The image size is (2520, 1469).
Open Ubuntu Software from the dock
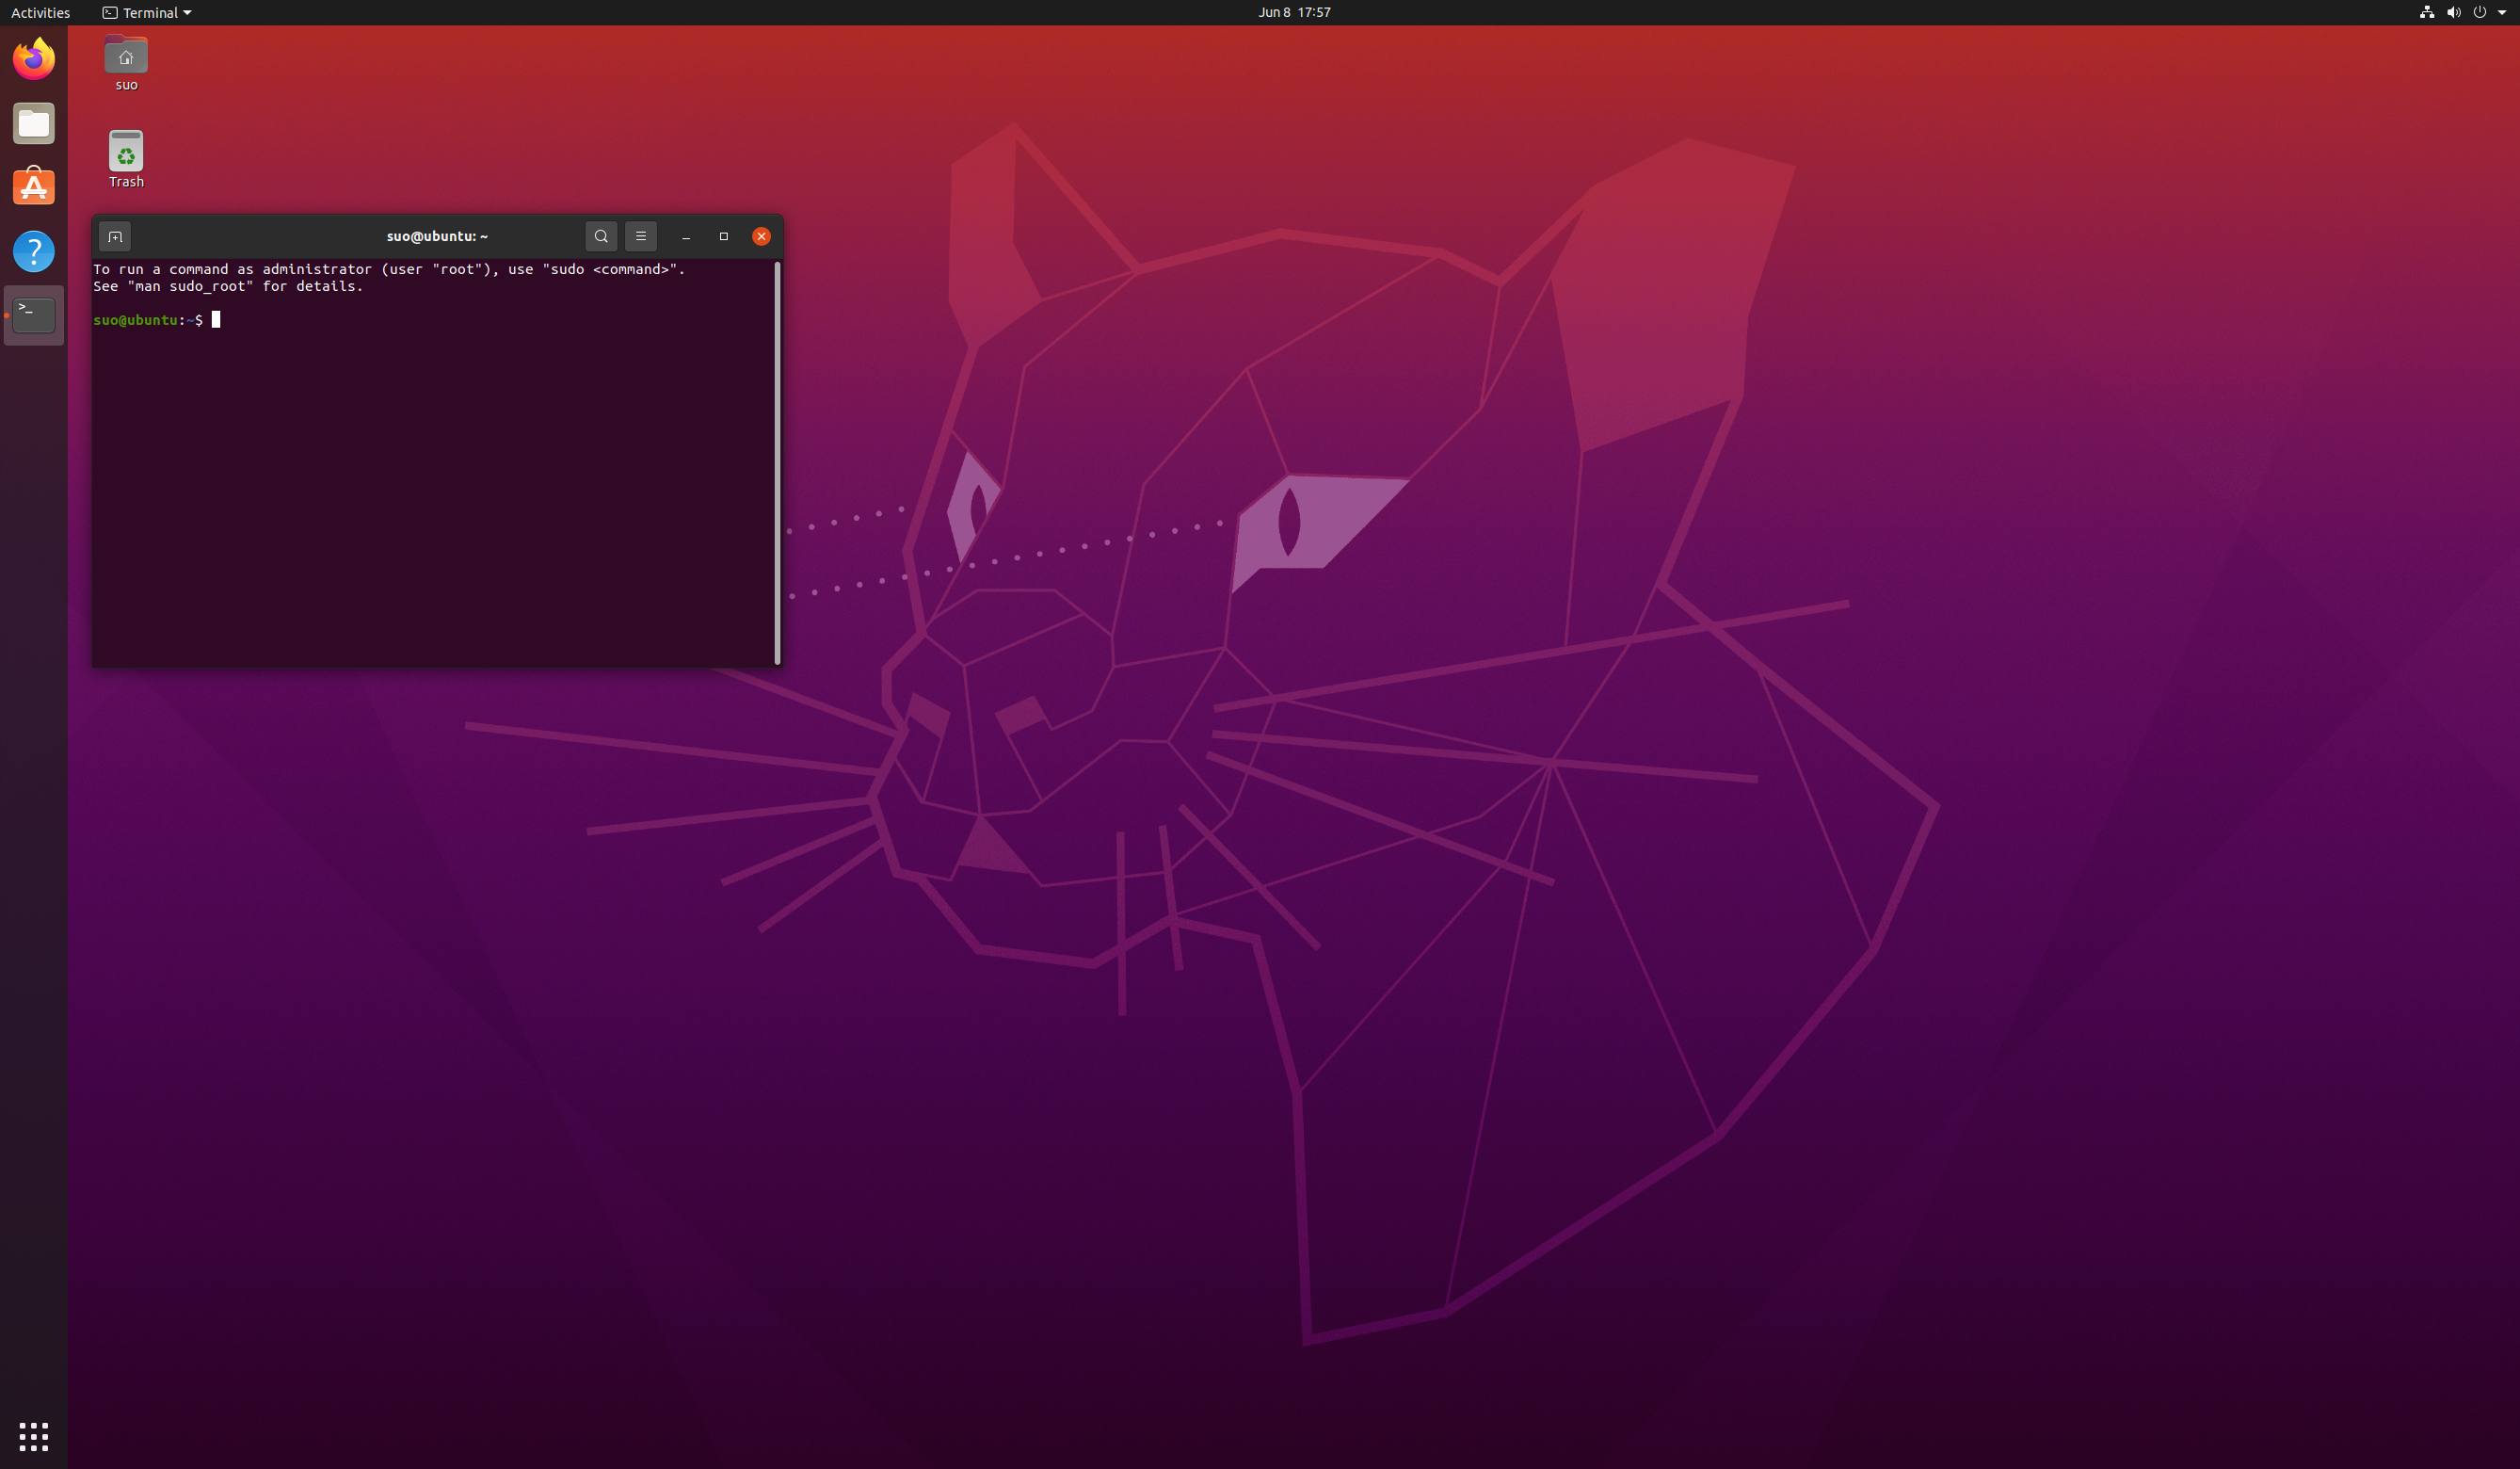34,187
